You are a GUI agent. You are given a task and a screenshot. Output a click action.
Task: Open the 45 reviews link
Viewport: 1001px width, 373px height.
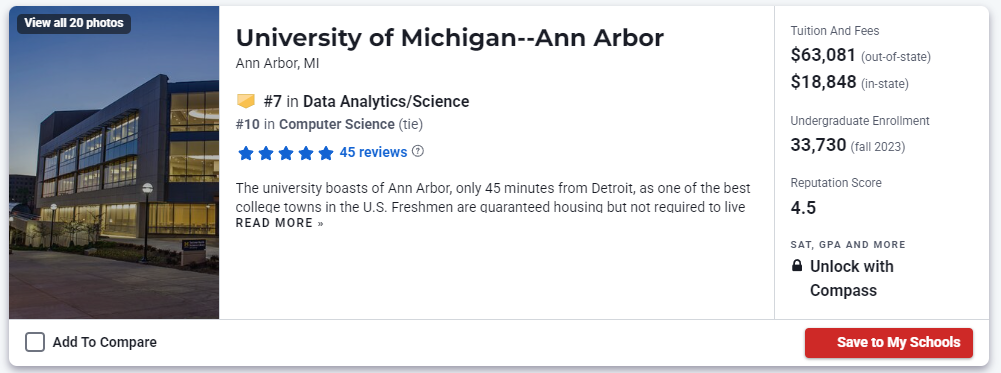(x=373, y=152)
